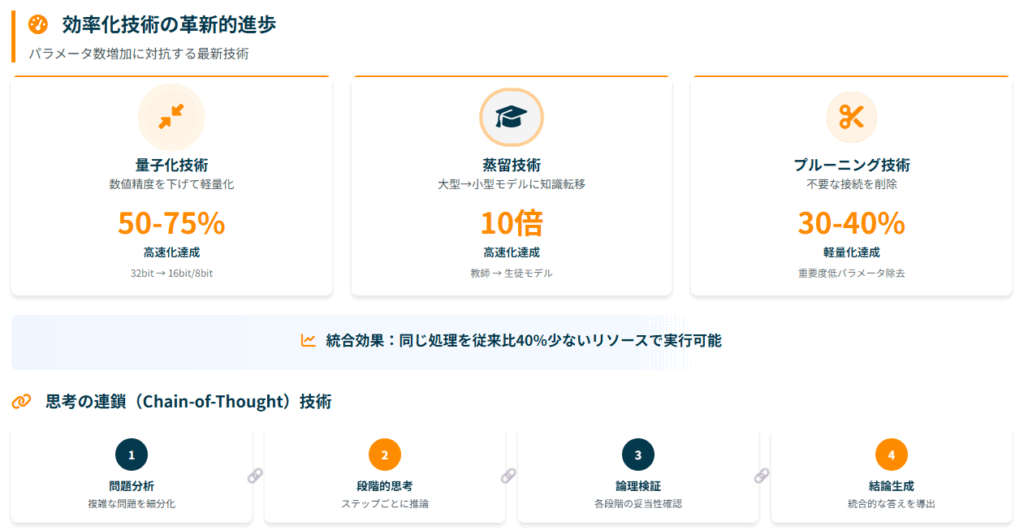Screen dimensions: 1024x530
Task: Click the text ステップごとに推論
Action: [x=385, y=504]
